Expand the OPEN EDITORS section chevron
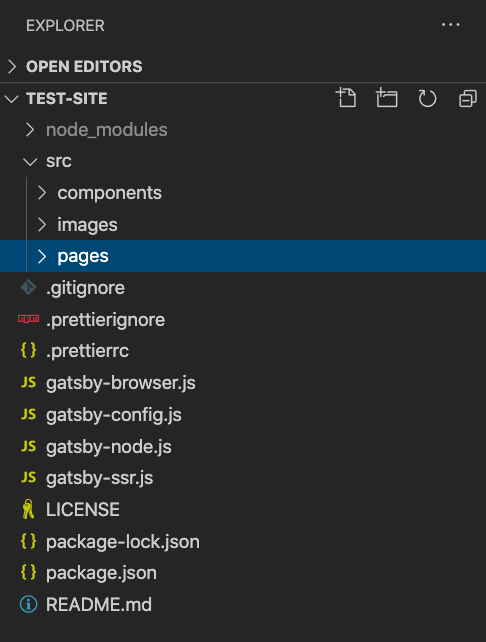Viewport: 486px width, 642px height. click(12, 66)
